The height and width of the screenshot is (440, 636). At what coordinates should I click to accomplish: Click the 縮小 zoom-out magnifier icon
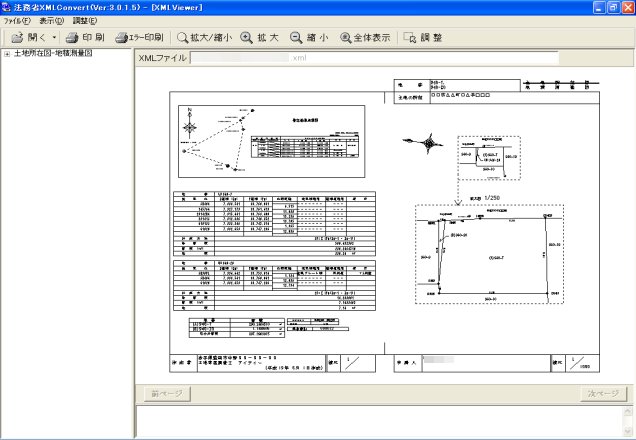pos(296,38)
